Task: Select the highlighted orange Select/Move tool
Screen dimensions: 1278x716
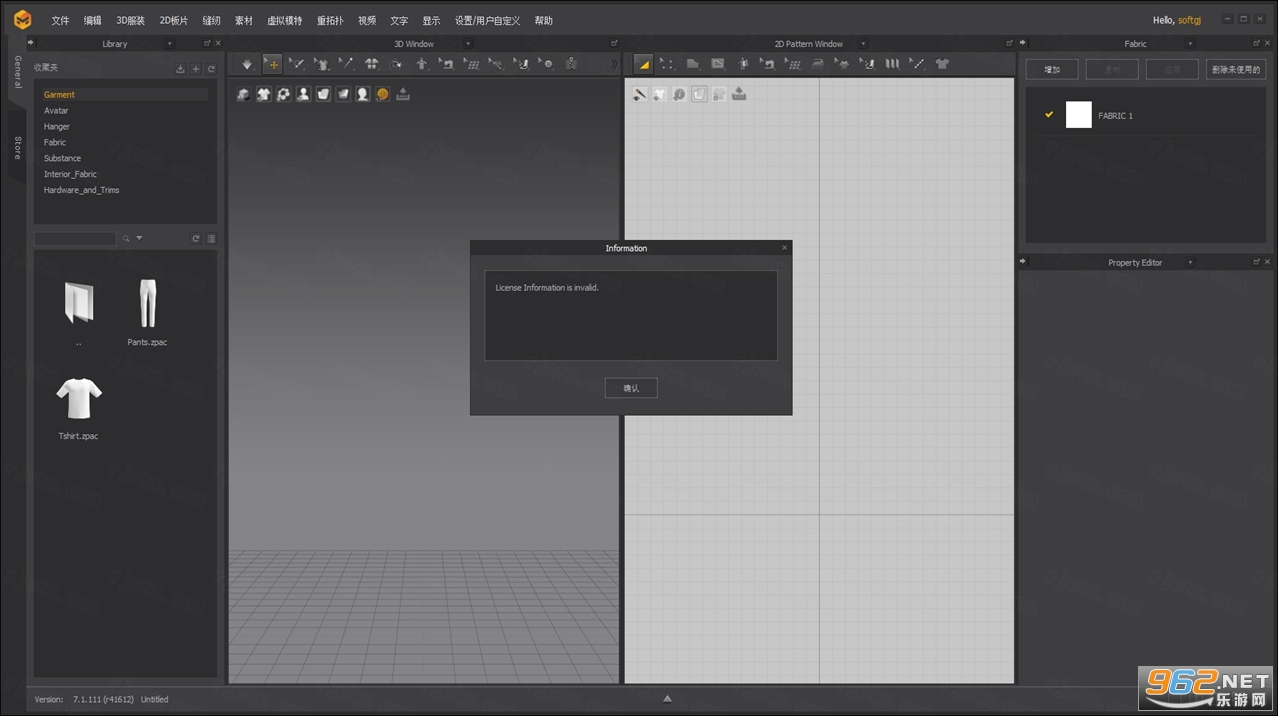Action: tap(272, 64)
